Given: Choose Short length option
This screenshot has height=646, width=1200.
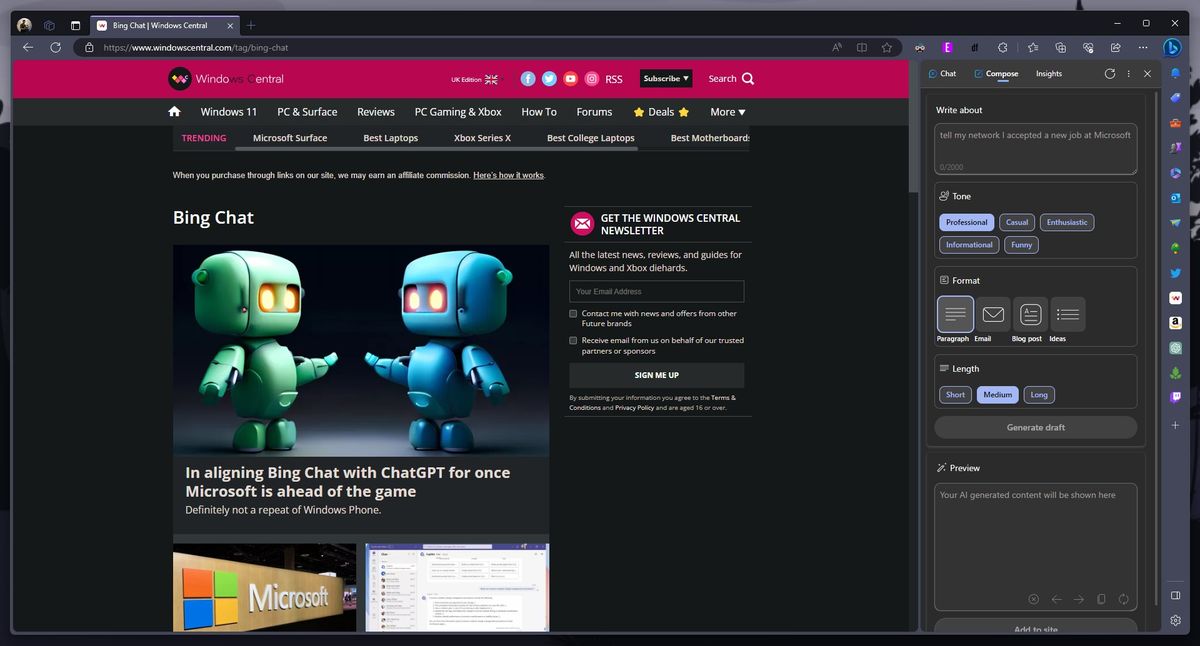Looking at the screenshot, I should click(x=955, y=395).
